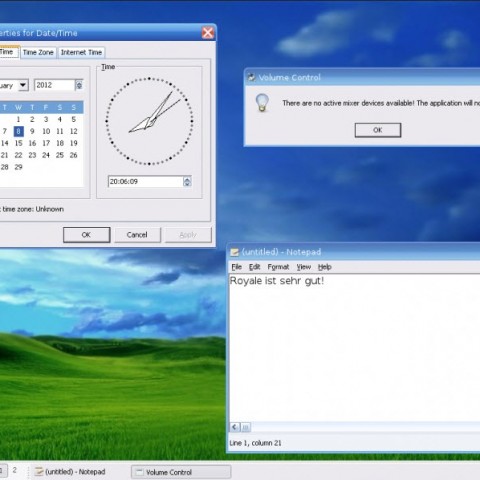This screenshot has height=480, width=480.
Task: Select day 16 in the calendar
Action: (32, 143)
